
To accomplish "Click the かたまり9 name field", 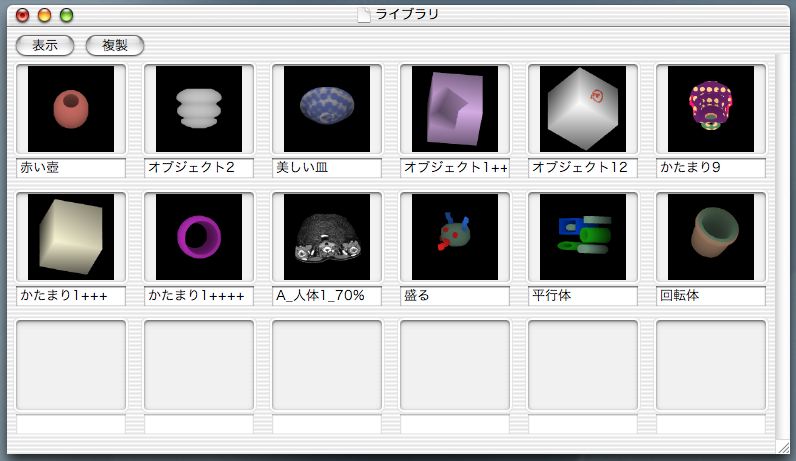I will click(711, 168).
